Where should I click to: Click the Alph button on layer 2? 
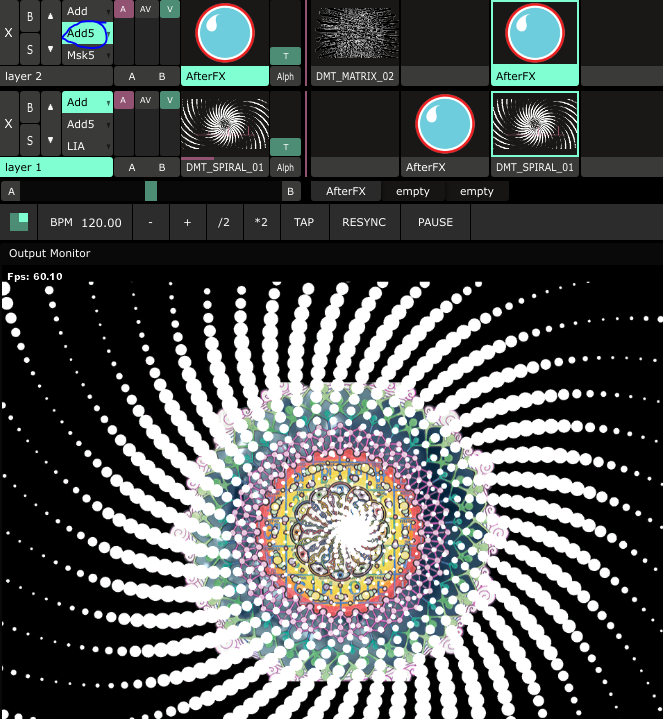point(285,77)
